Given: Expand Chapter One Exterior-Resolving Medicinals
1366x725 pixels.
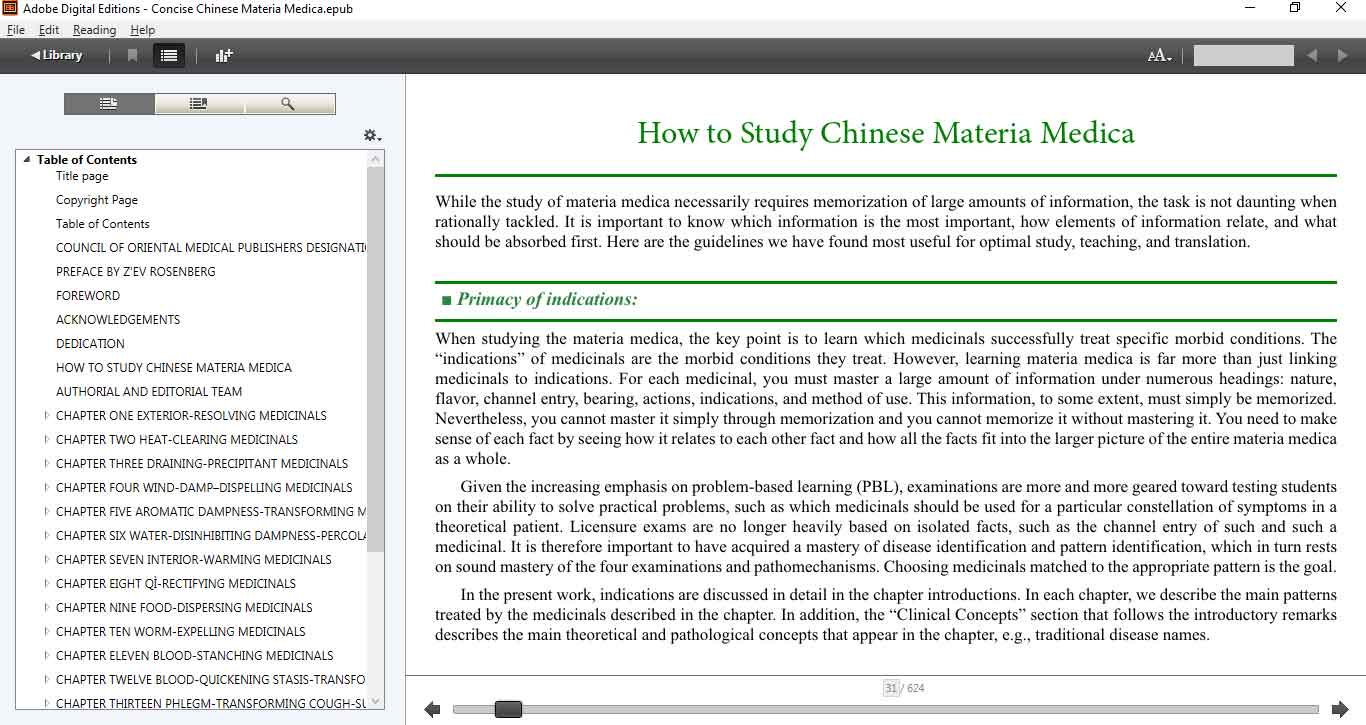Looking at the screenshot, I should tap(46, 415).
